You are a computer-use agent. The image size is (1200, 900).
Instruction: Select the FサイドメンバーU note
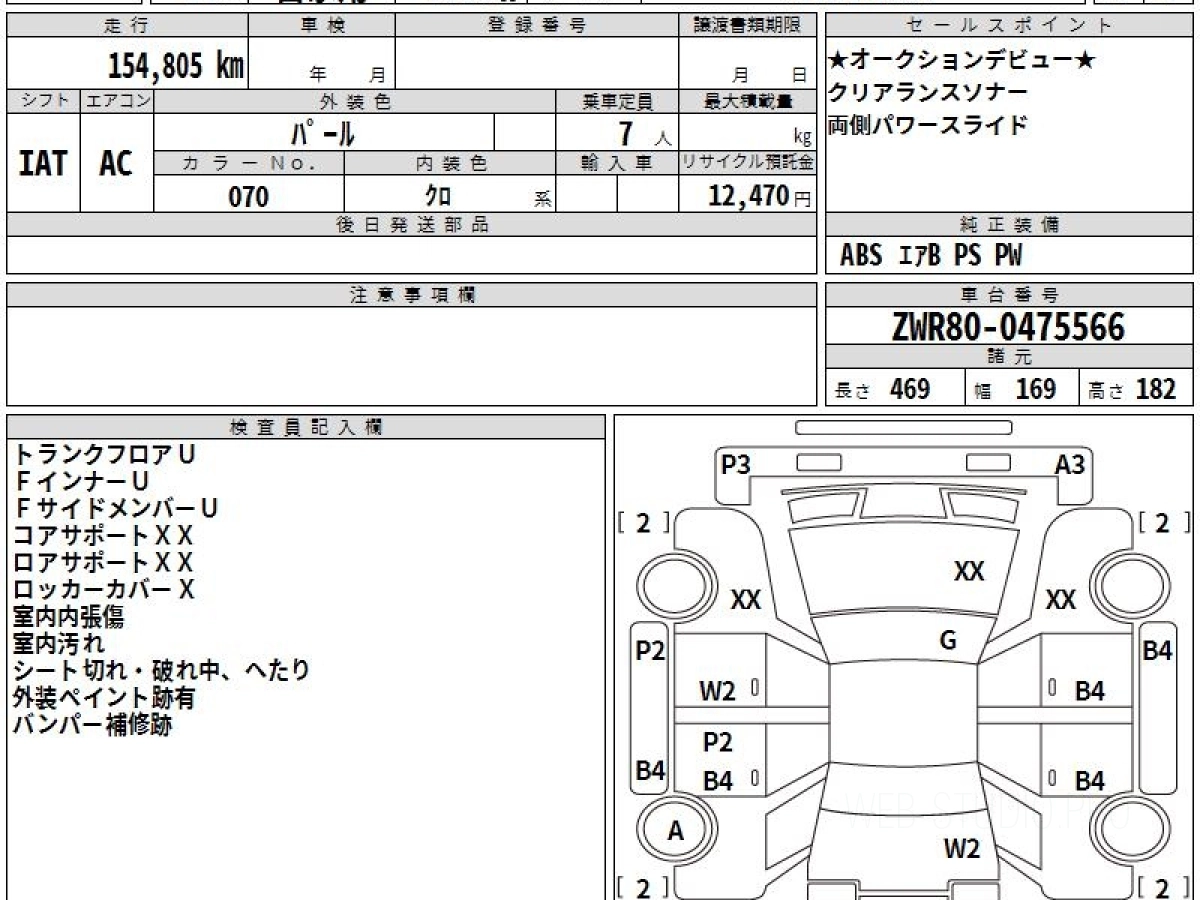coord(116,509)
